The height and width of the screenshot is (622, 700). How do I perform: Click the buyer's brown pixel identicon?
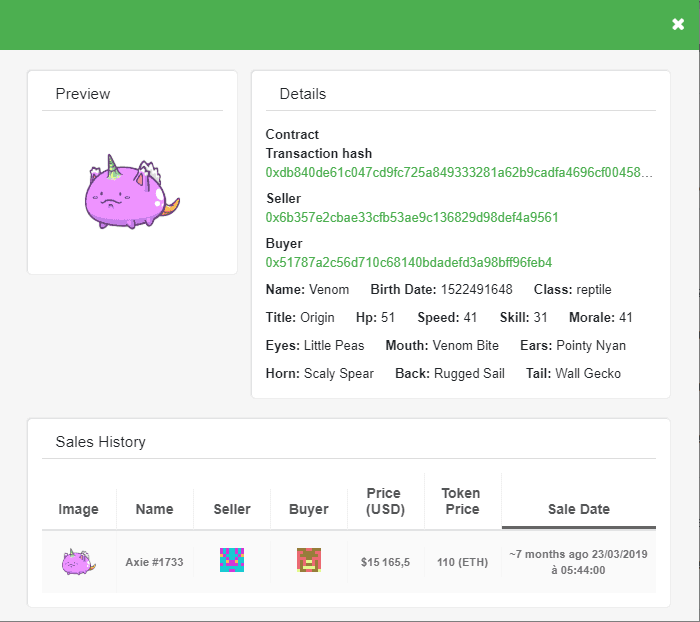tap(308, 560)
